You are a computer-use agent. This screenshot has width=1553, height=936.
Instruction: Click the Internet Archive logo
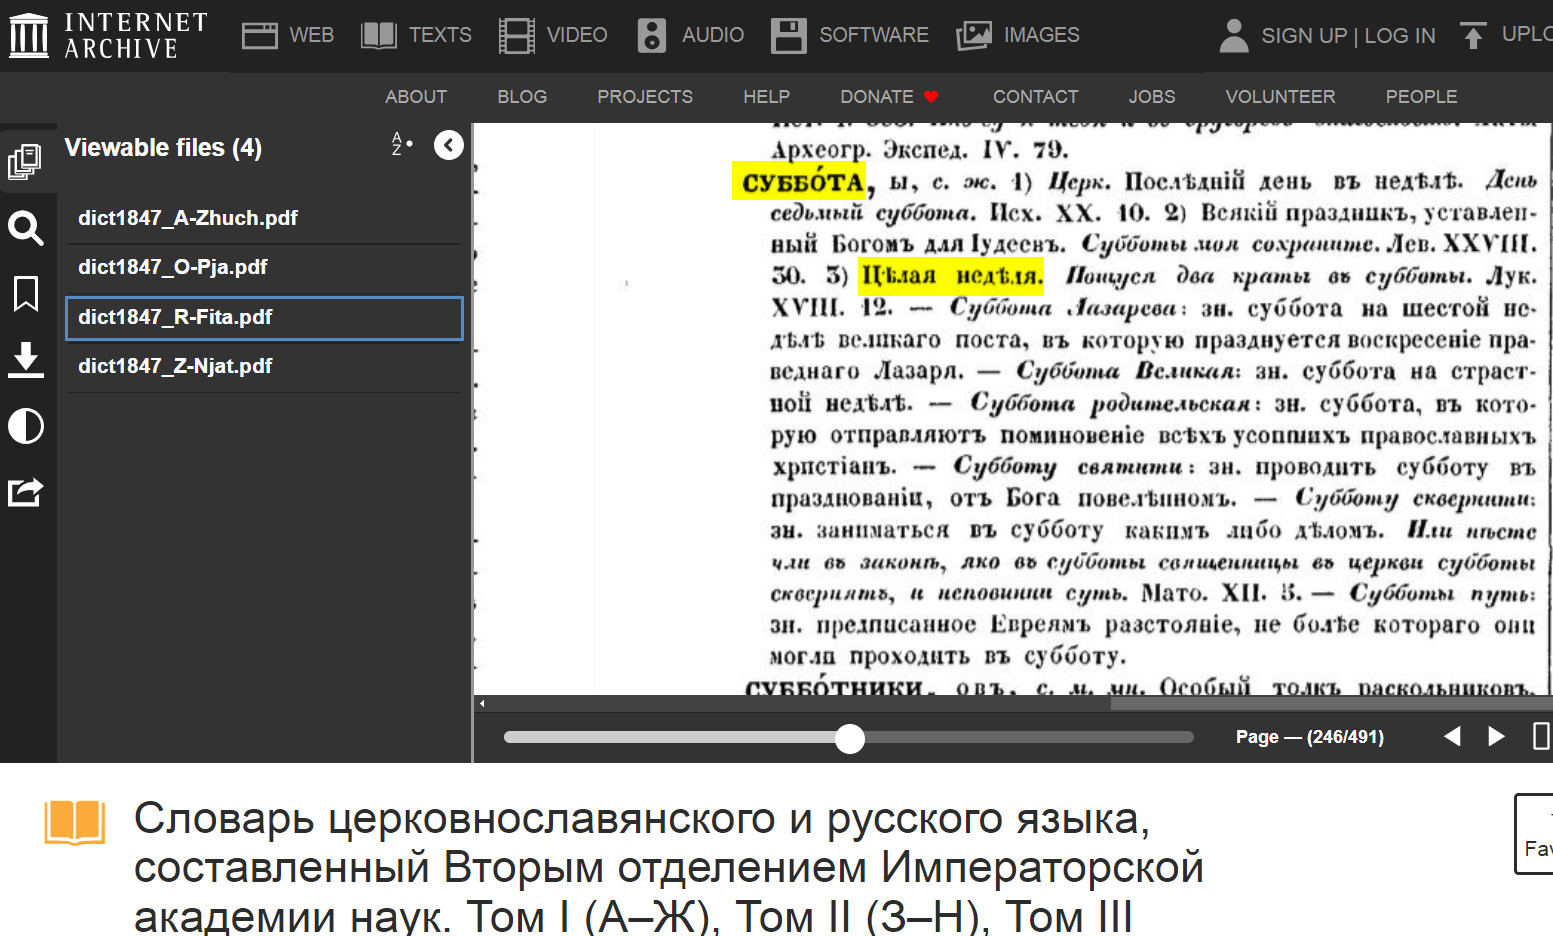click(x=107, y=35)
